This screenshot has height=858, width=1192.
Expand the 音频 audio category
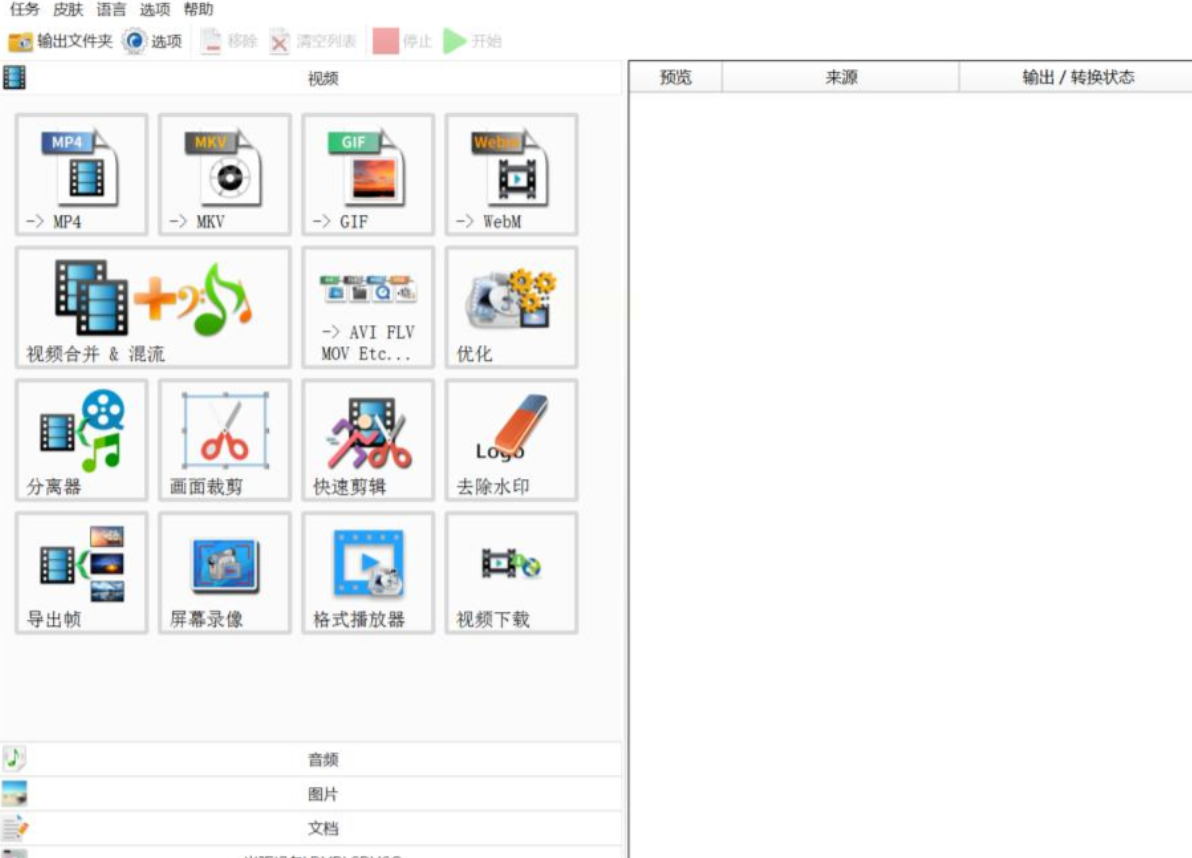pyautogui.click(x=312, y=759)
